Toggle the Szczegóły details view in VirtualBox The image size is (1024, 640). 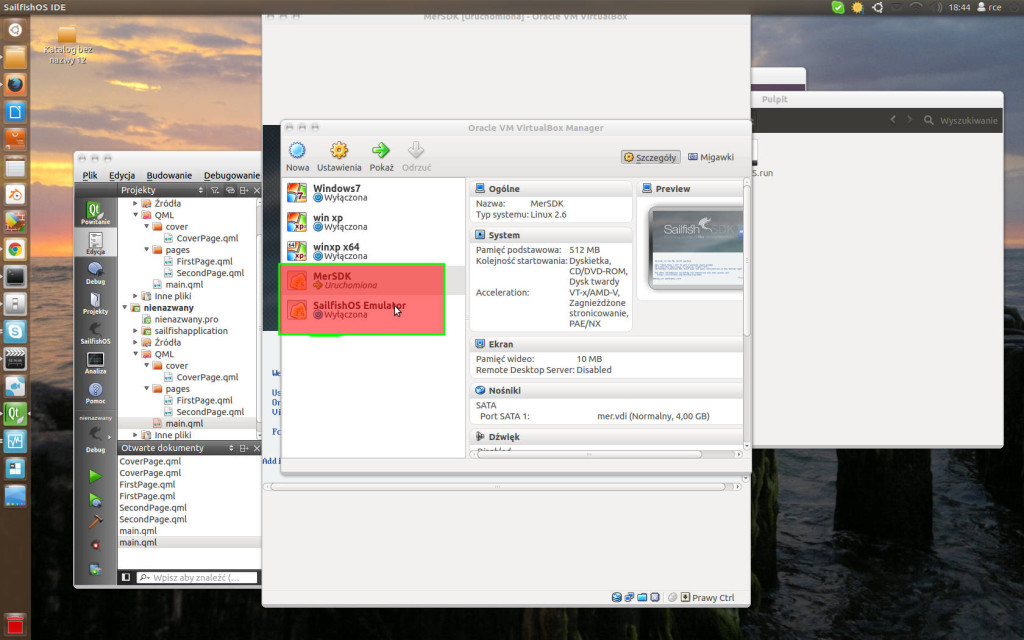(x=651, y=156)
